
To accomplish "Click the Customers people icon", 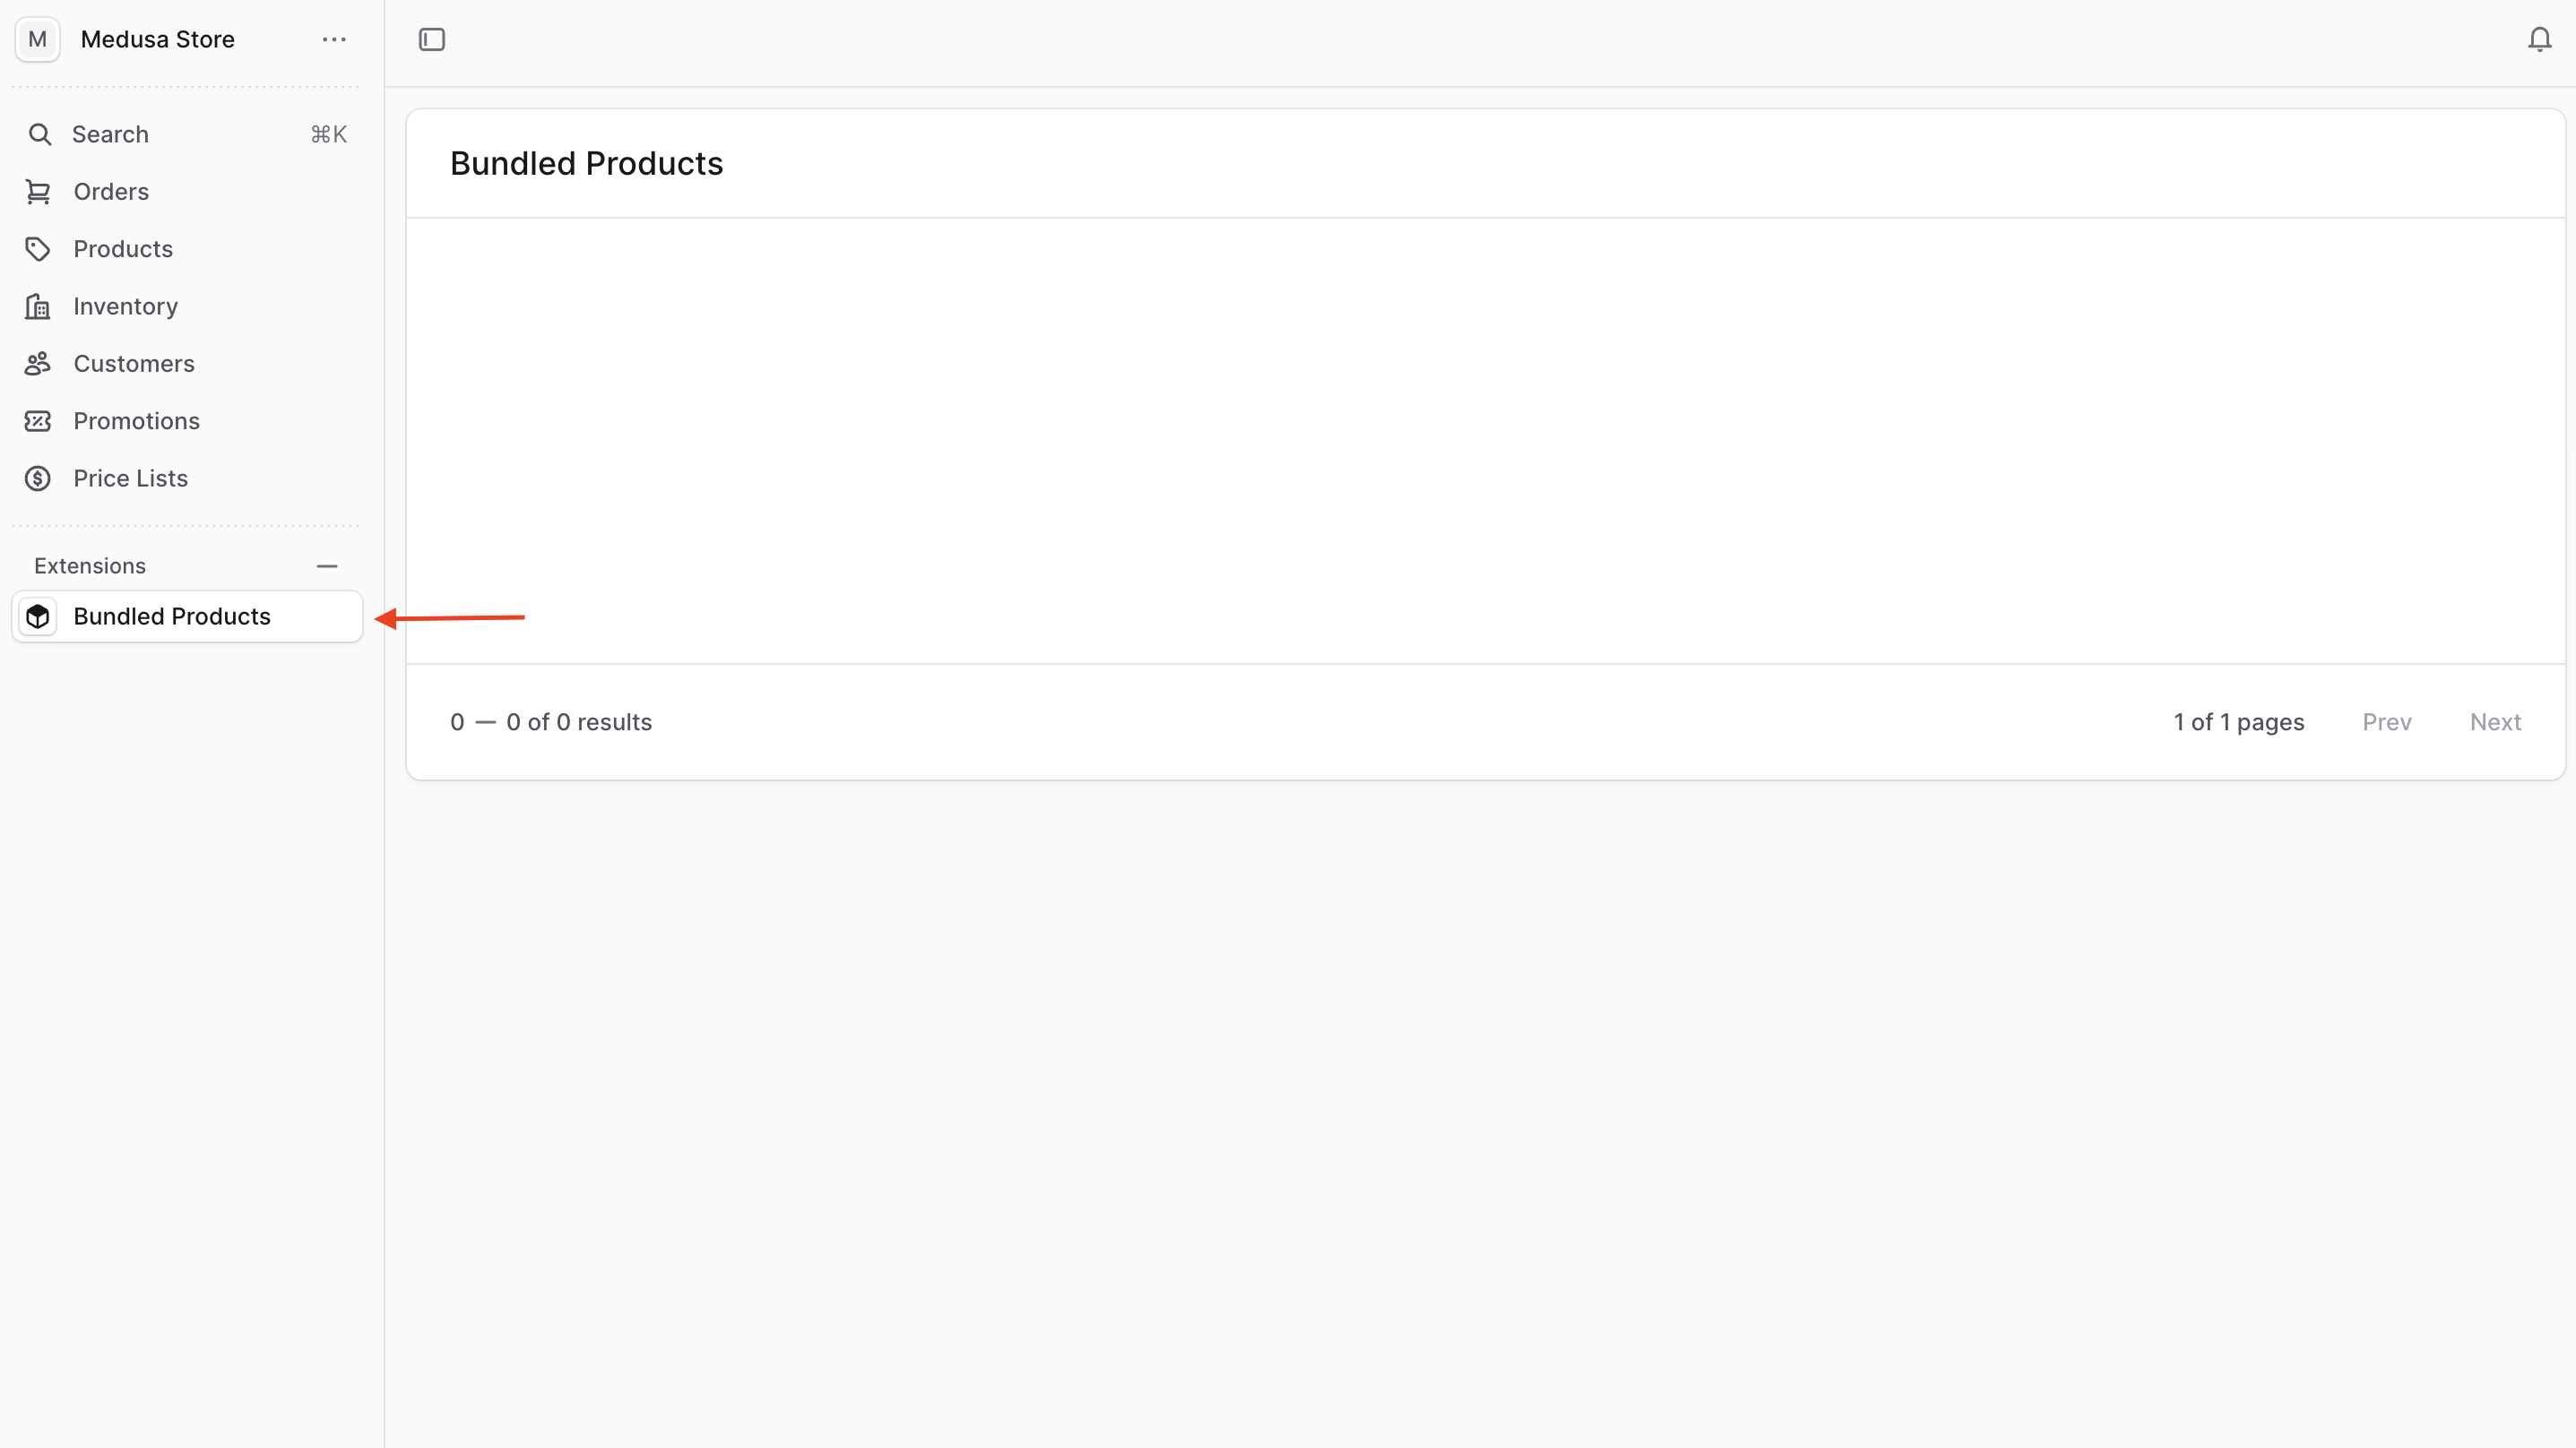I will coord(37,363).
